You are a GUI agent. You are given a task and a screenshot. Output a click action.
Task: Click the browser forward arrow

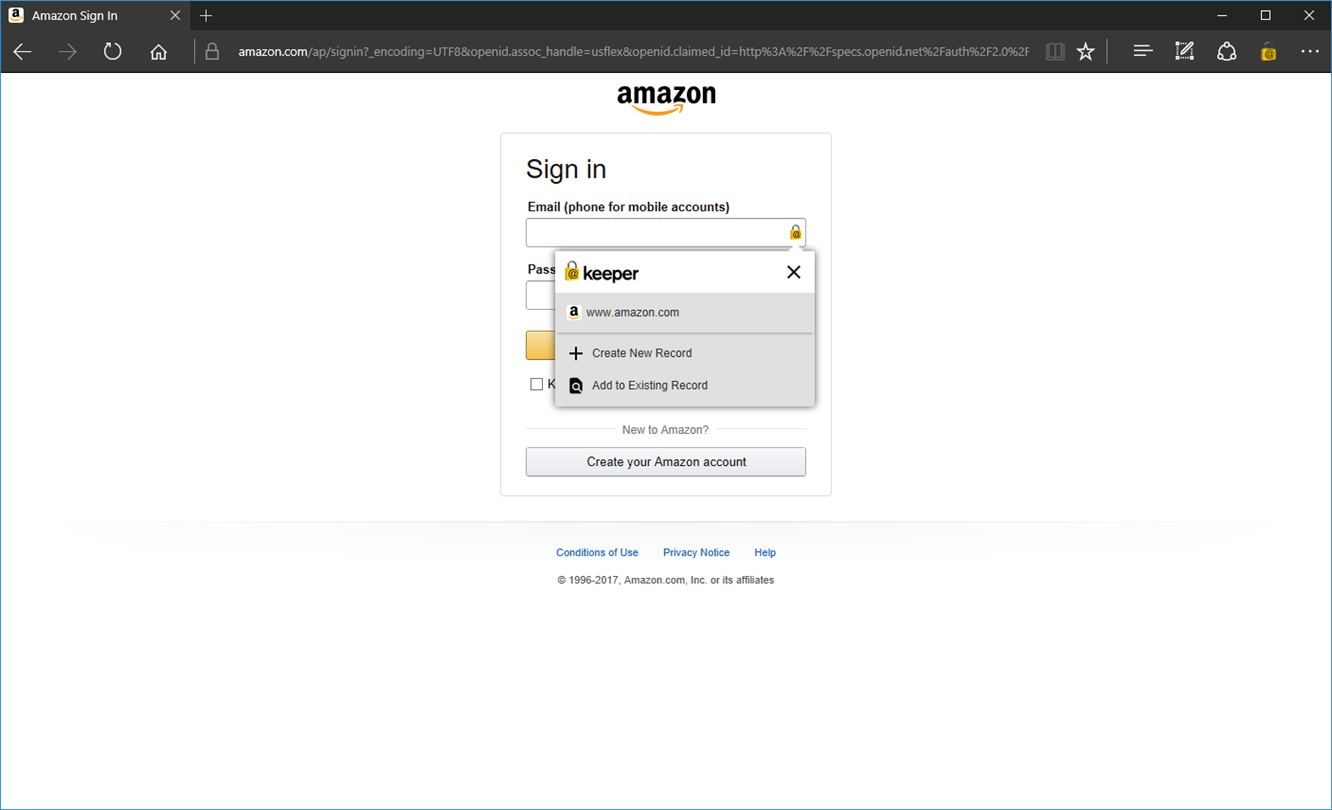tap(68, 52)
